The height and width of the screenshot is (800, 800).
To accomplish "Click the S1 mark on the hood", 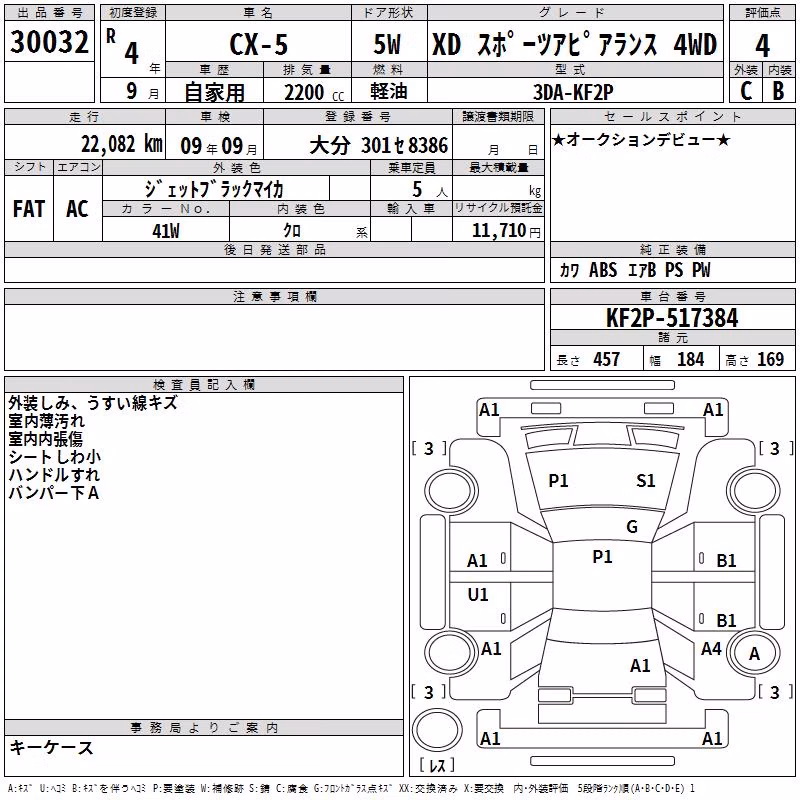I will [645, 481].
